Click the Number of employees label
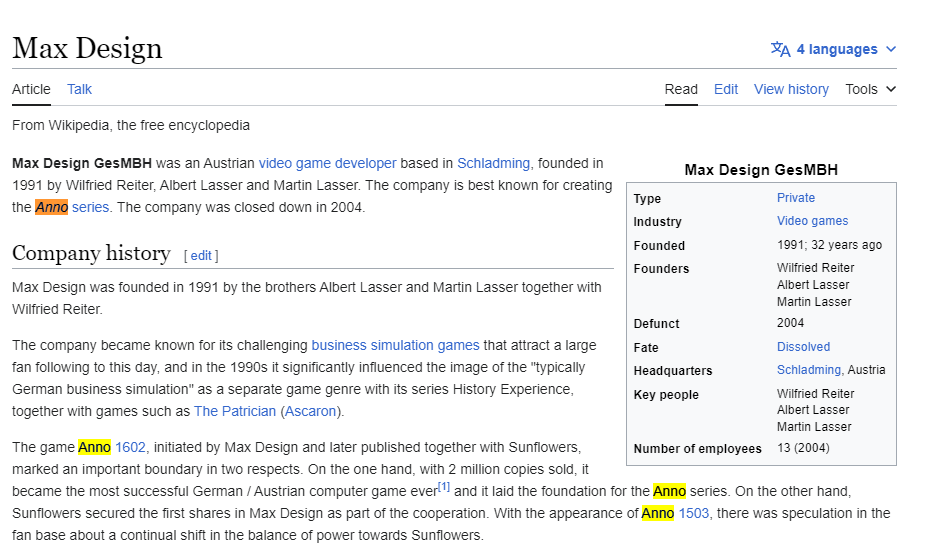 point(697,449)
